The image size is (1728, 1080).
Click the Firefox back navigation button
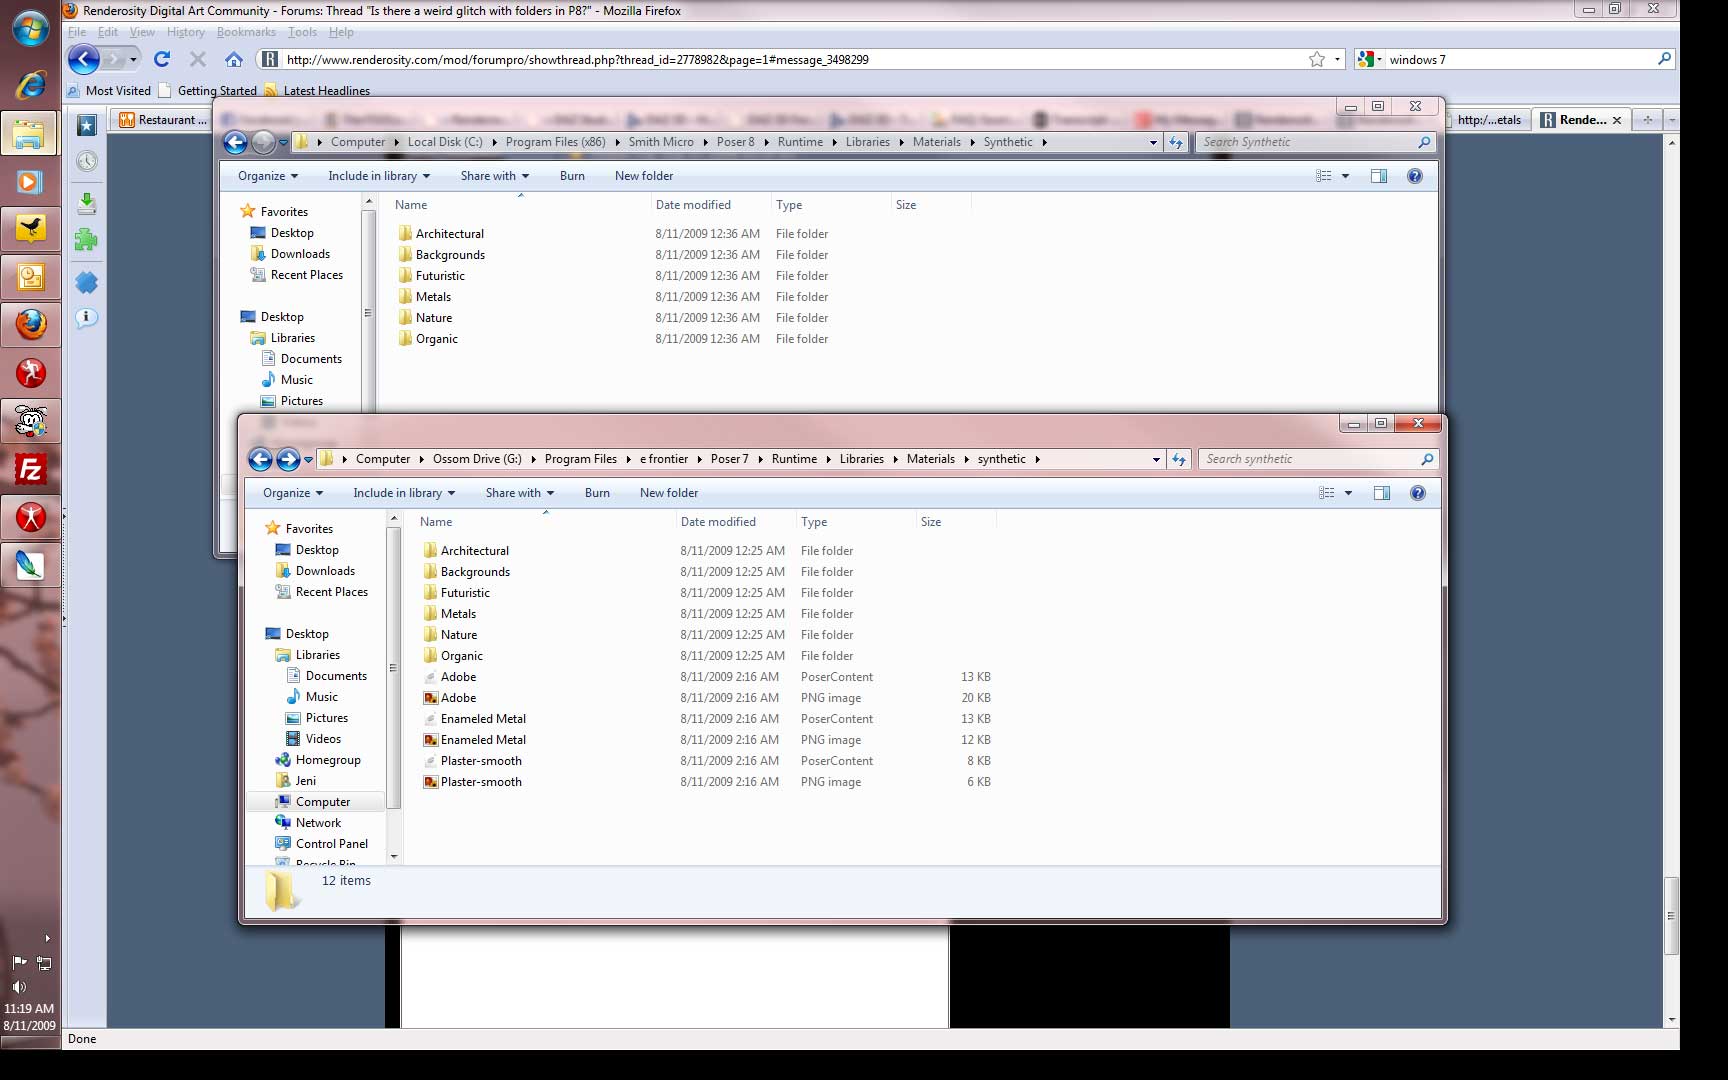84,60
